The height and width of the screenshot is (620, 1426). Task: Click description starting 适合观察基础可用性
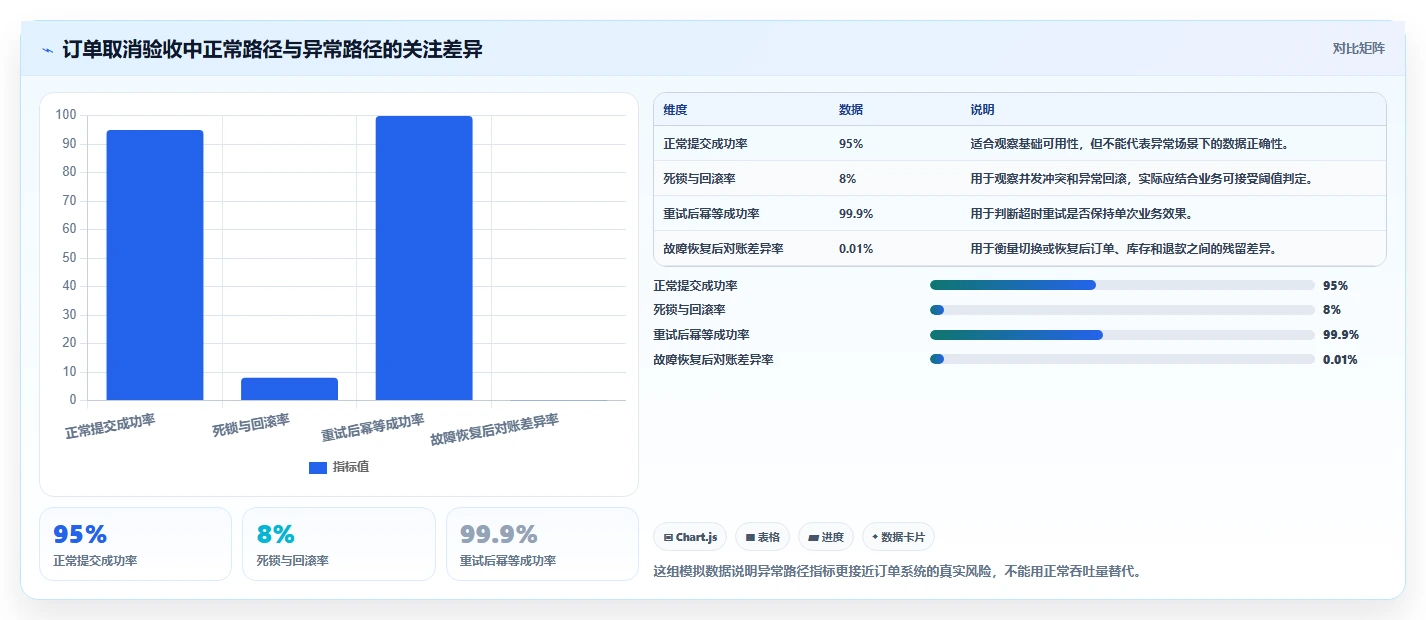pyautogui.click(x=1130, y=144)
